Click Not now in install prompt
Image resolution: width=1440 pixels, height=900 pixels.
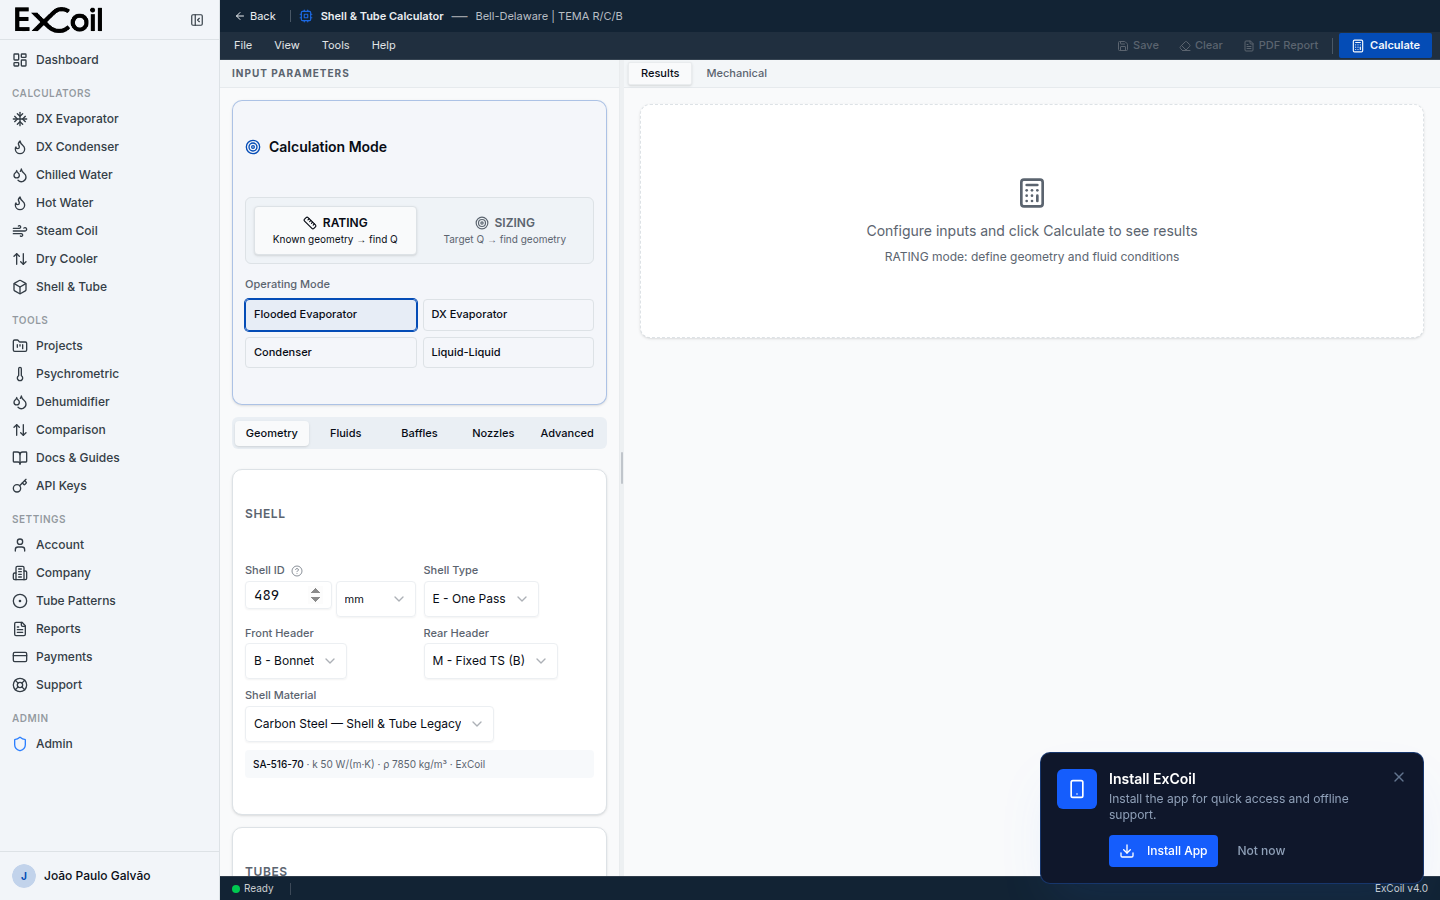(1261, 851)
